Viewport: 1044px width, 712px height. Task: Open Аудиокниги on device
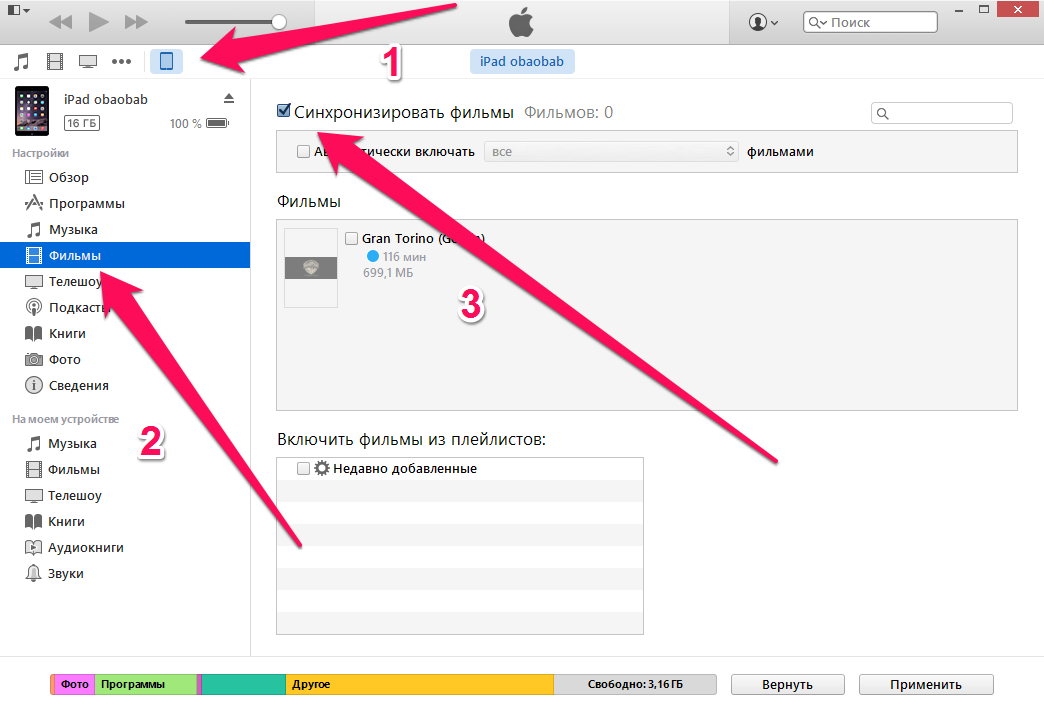[125, 547]
